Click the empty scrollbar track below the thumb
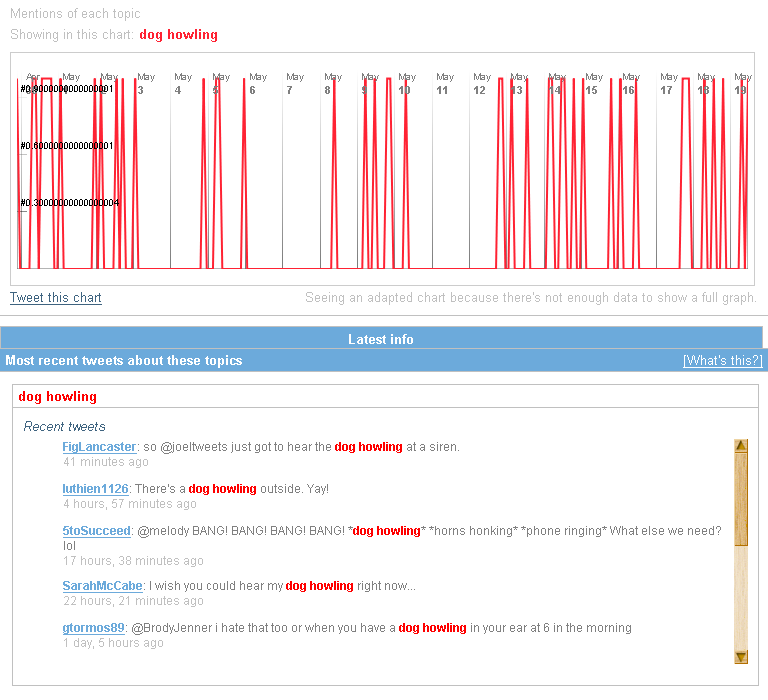Screen dimensions: 768x700 741,600
